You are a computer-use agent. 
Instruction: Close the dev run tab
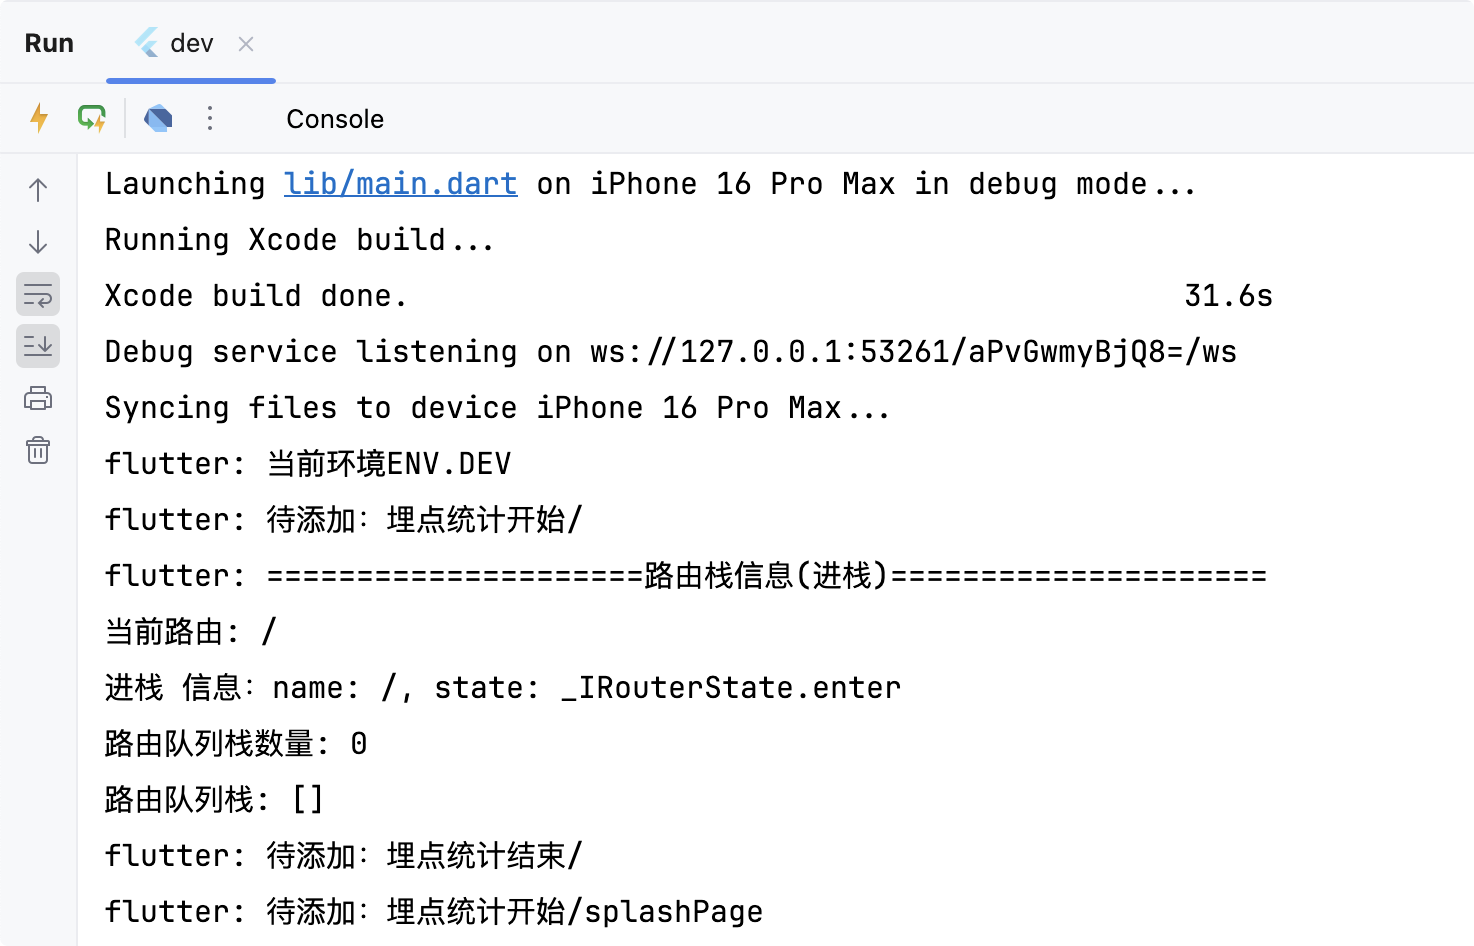pos(246,44)
